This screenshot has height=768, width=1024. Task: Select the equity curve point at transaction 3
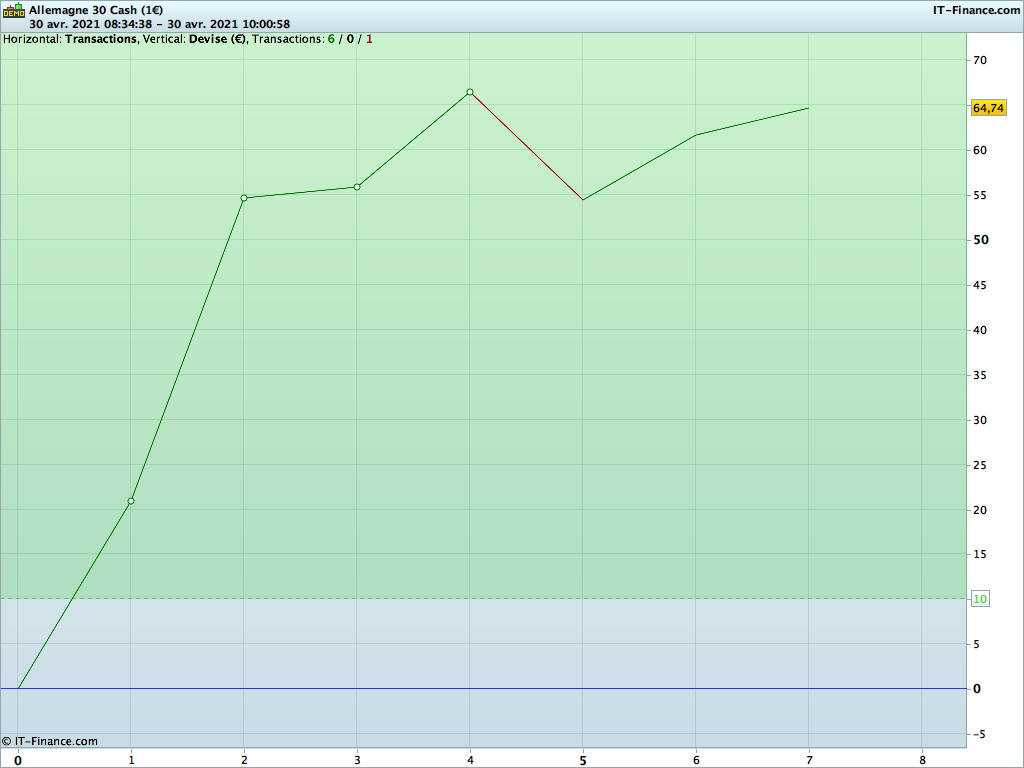(357, 187)
